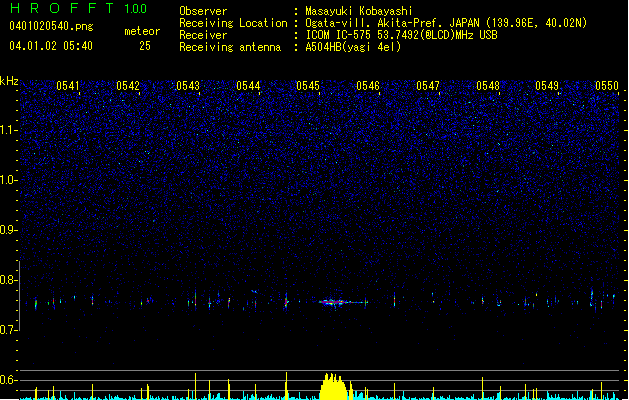The height and width of the screenshot is (400, 629).
Task: Click the 0544 time marker
Action: pos(248,86)
